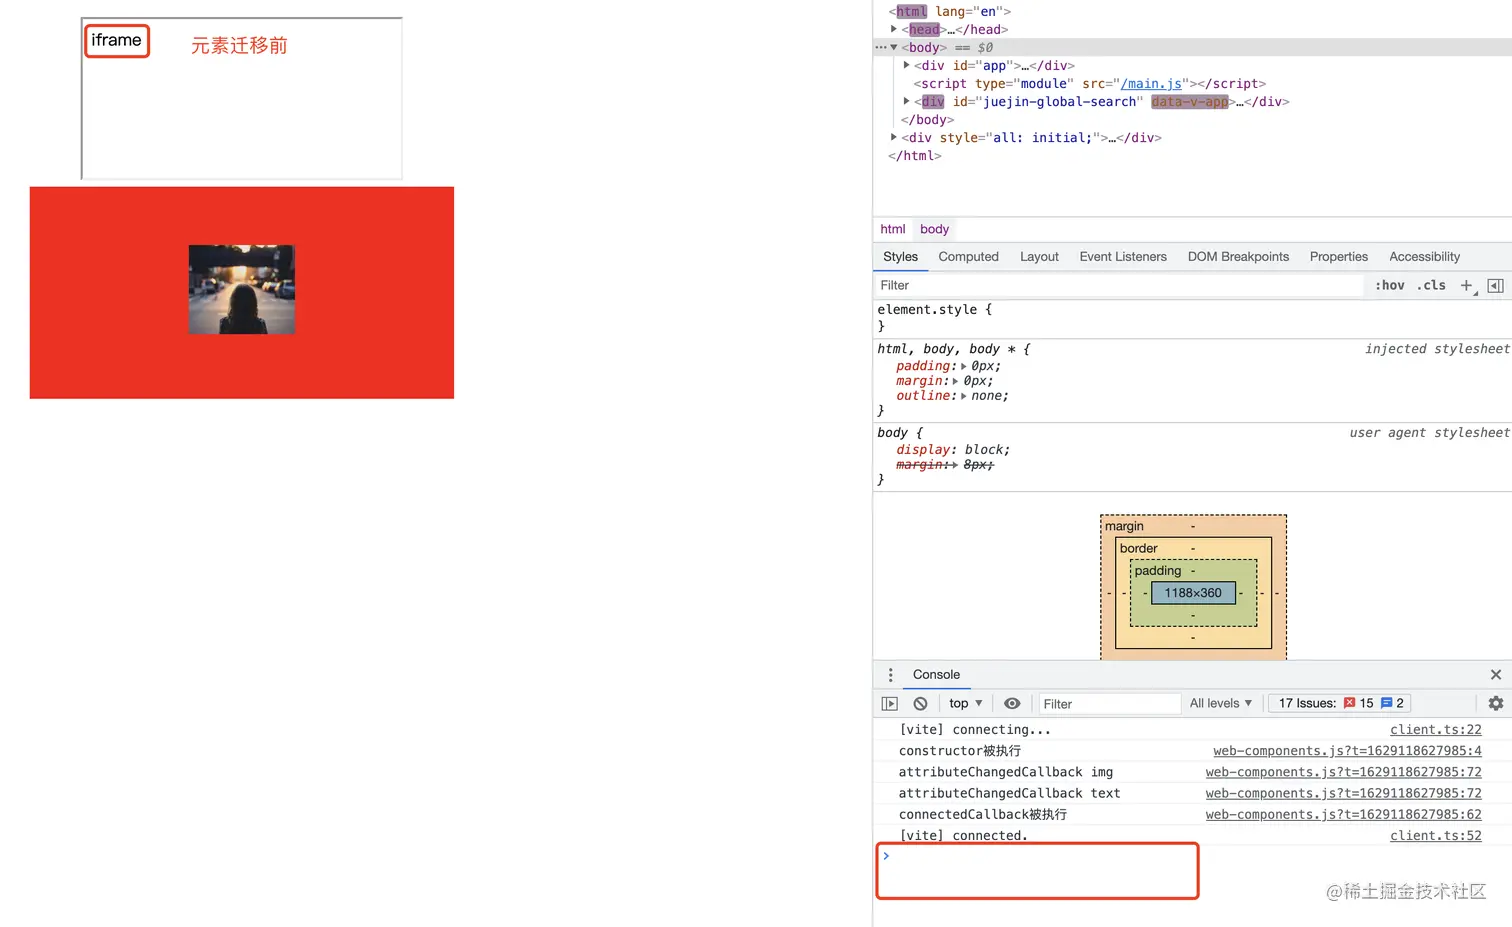Image resolution: width=1512 pixels, height=927 pixels.
Task: Close the console drawer
Action: pyautogui.click(x=1496, y=675)
